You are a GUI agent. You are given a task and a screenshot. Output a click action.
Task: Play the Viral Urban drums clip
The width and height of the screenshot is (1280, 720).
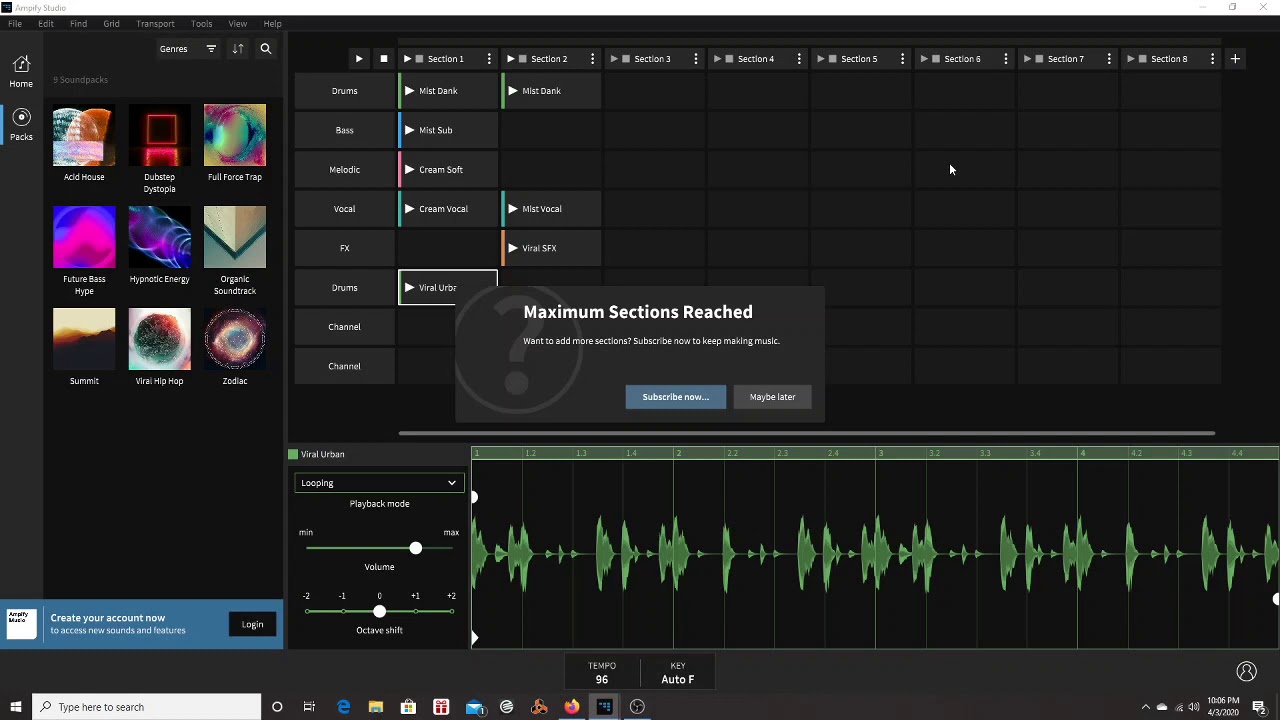[x=409, y=288]
